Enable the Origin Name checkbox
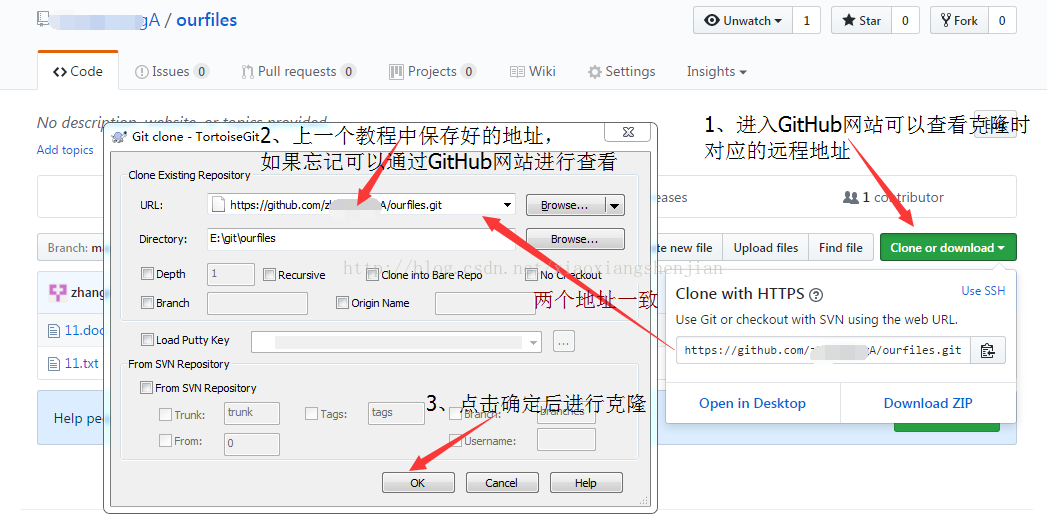The width and height of the screenshot is (1047, 514). pyautogui.click(x=342, y=303)
